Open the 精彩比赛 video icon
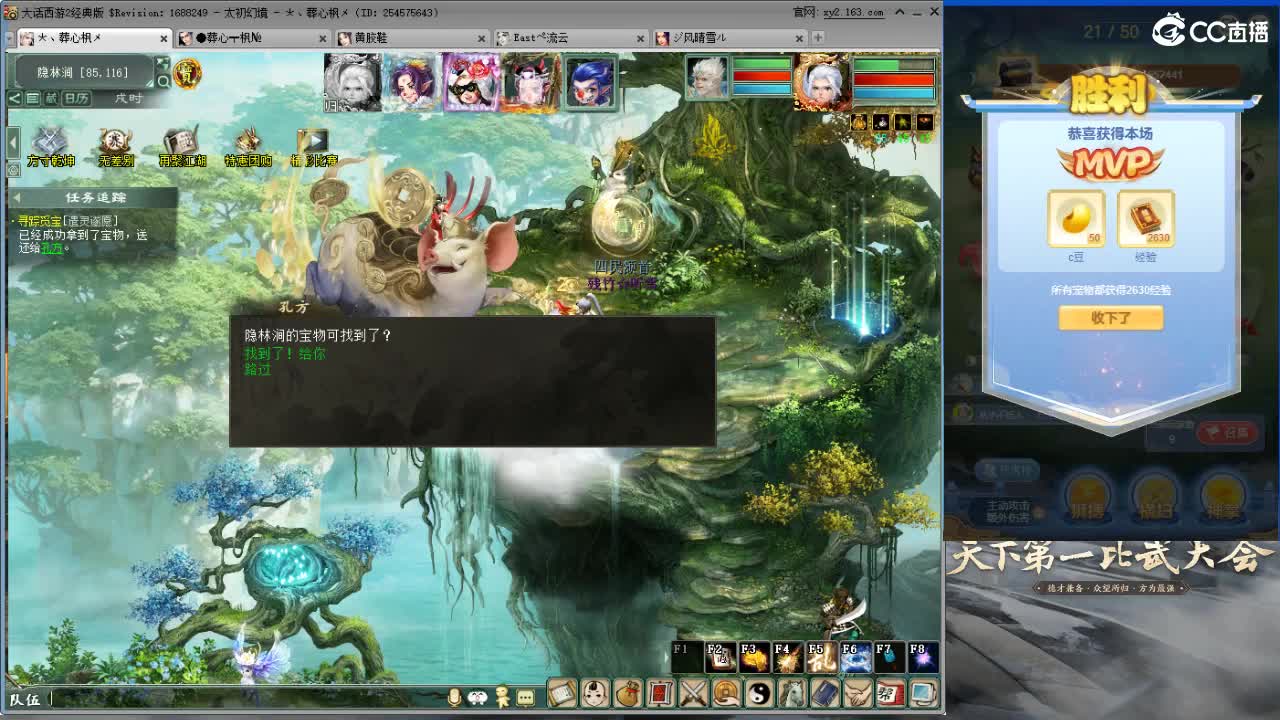The height and width of the screenshot is (720, 1280). coord(313,146)
